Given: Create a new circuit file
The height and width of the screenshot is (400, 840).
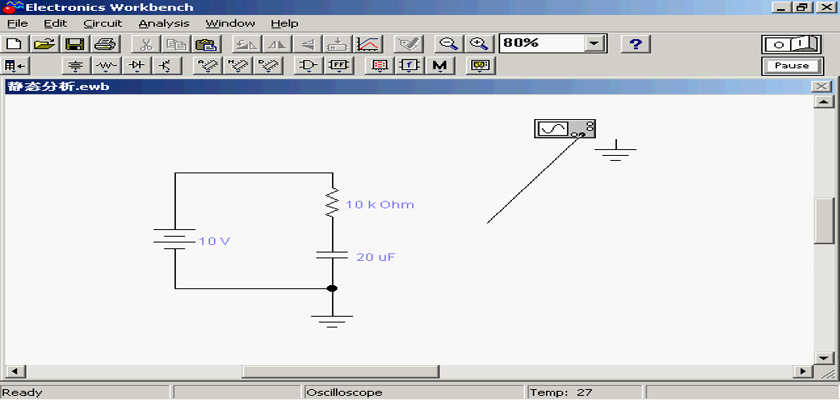Looking at the screenshot, I should click(14, 43).
